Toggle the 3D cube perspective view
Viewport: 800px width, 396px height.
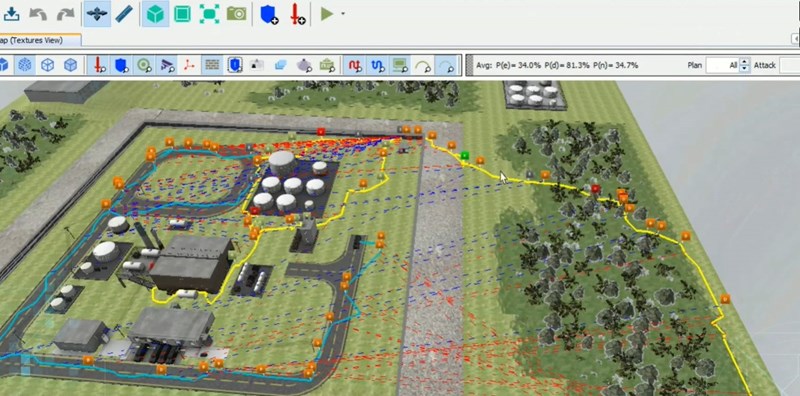(156, 14)
